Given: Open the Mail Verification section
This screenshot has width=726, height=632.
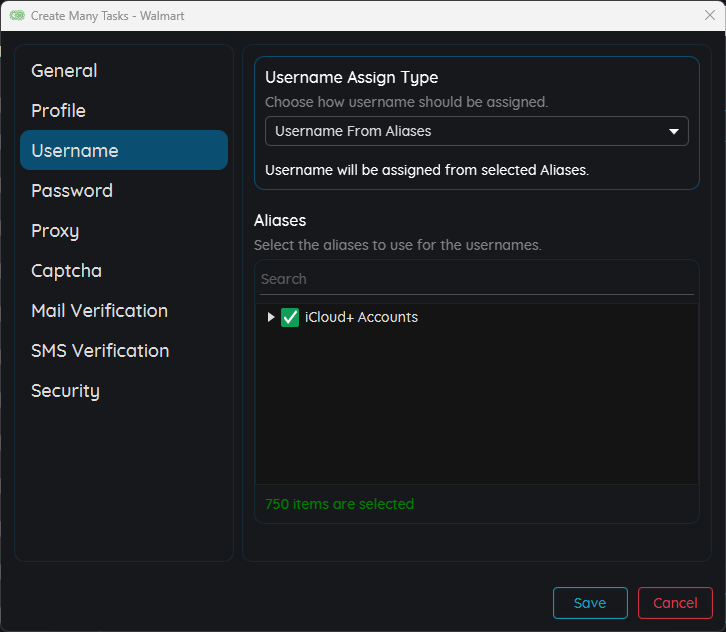Looking at the screenshot, I should point(99,311).
